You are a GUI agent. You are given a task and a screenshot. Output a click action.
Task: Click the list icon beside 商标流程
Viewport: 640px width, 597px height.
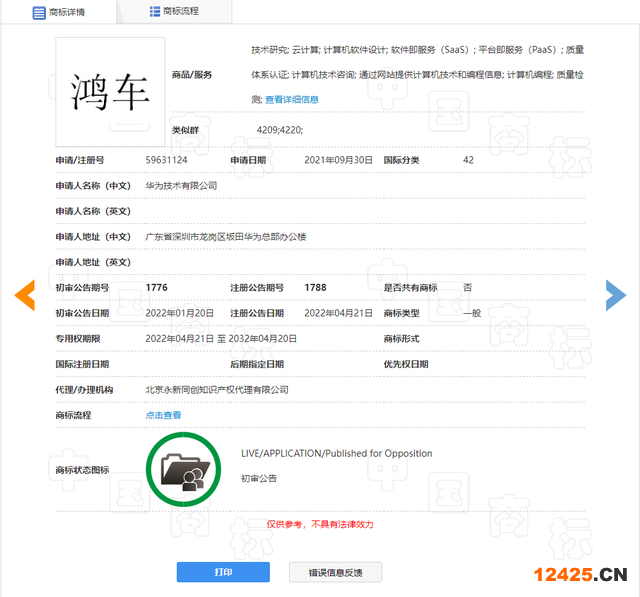coord(155,12)
